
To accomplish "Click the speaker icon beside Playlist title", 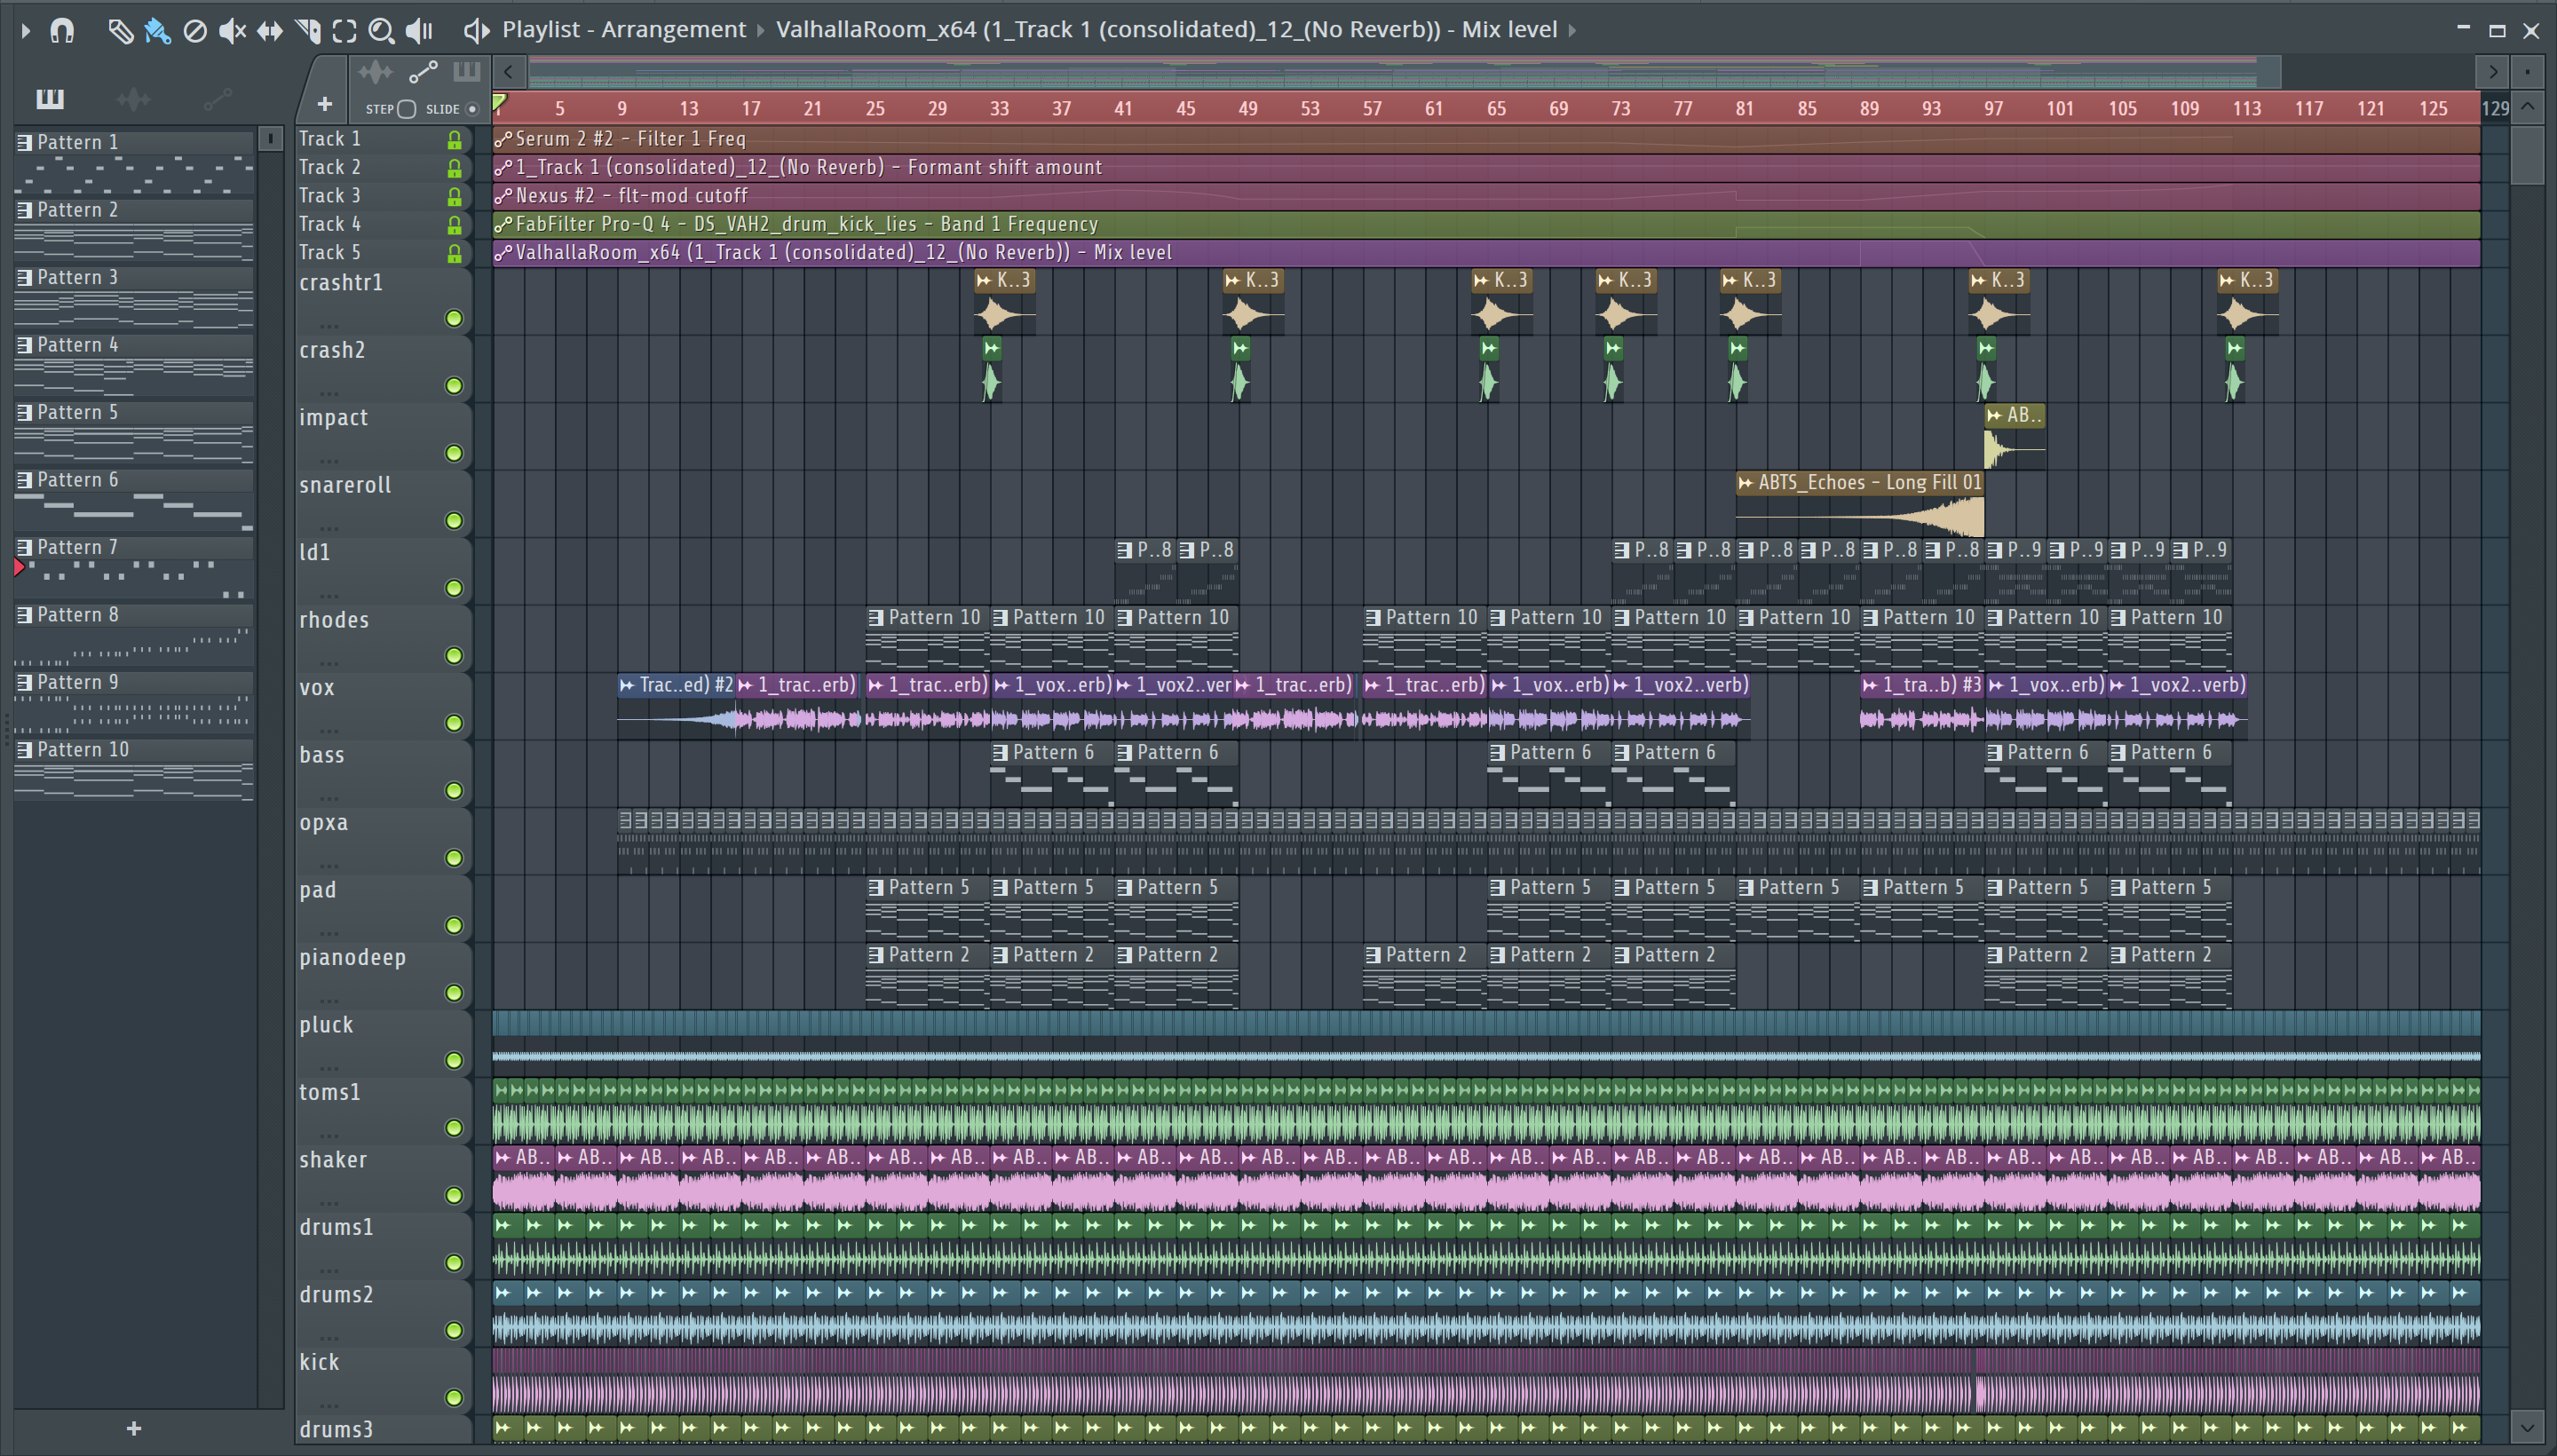I will (476, 30).
